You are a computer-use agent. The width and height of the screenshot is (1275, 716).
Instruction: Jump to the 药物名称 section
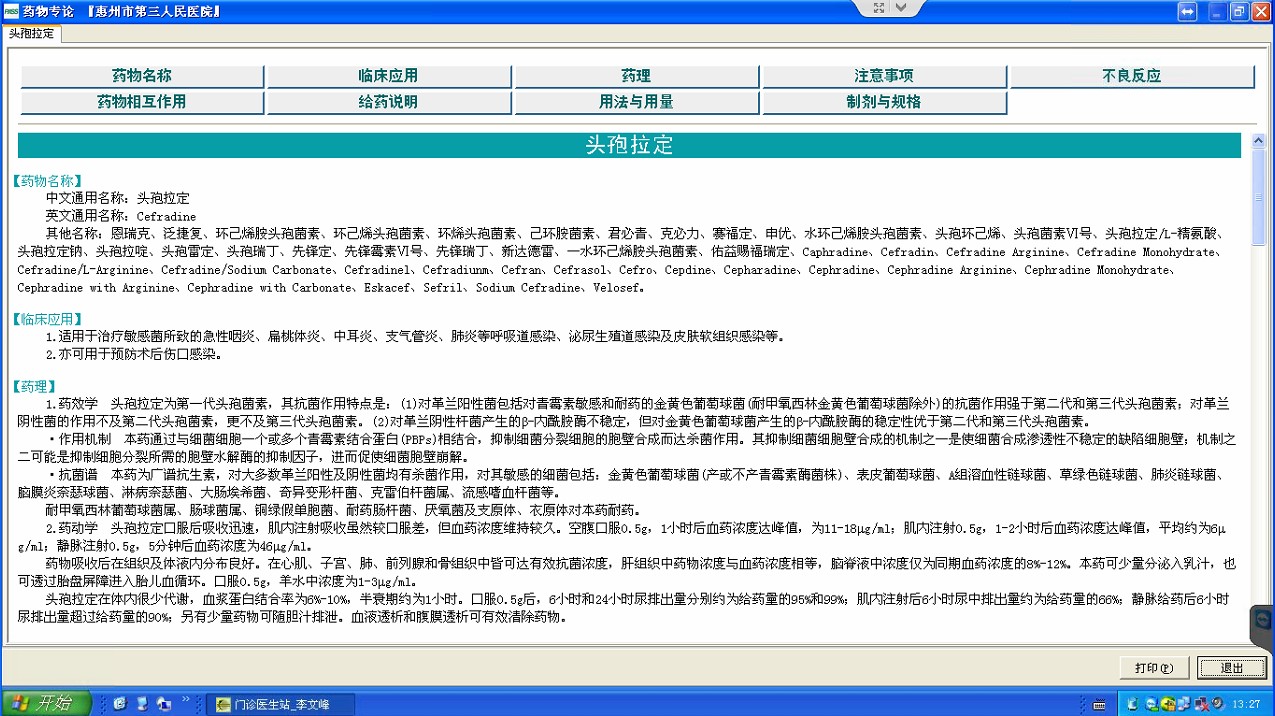coord(142,76)
